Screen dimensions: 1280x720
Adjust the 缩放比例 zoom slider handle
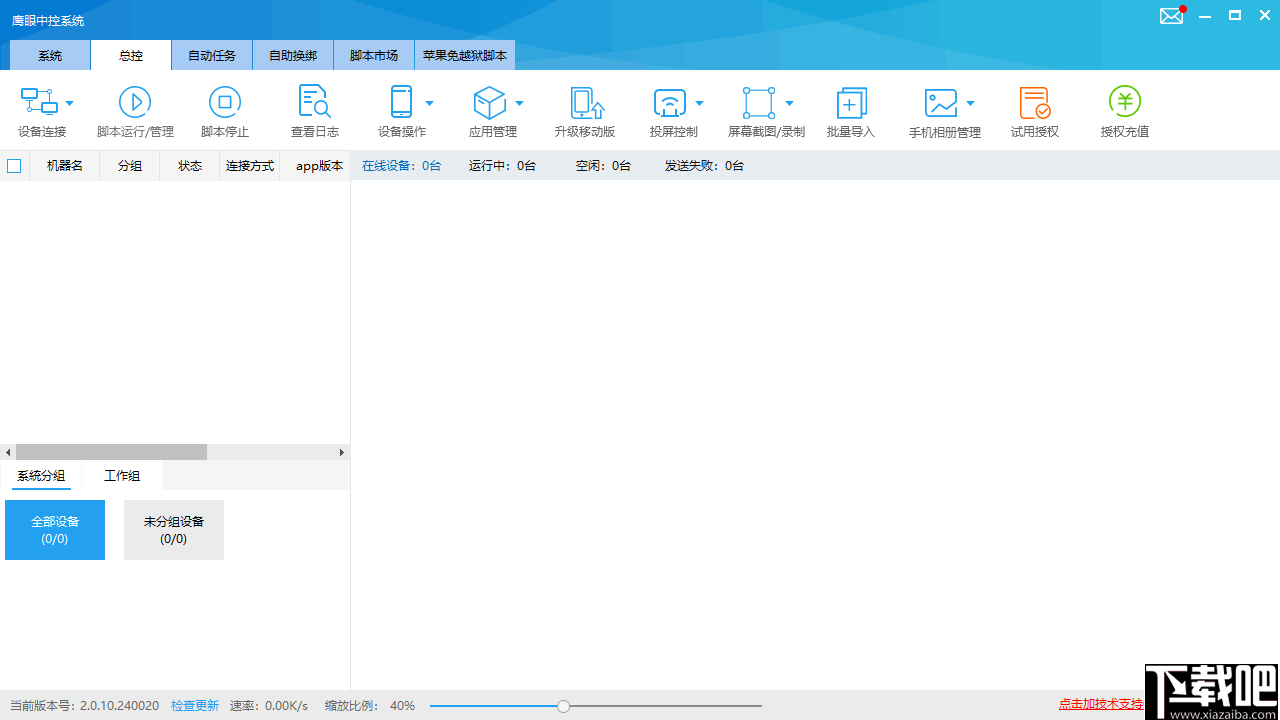563,705
